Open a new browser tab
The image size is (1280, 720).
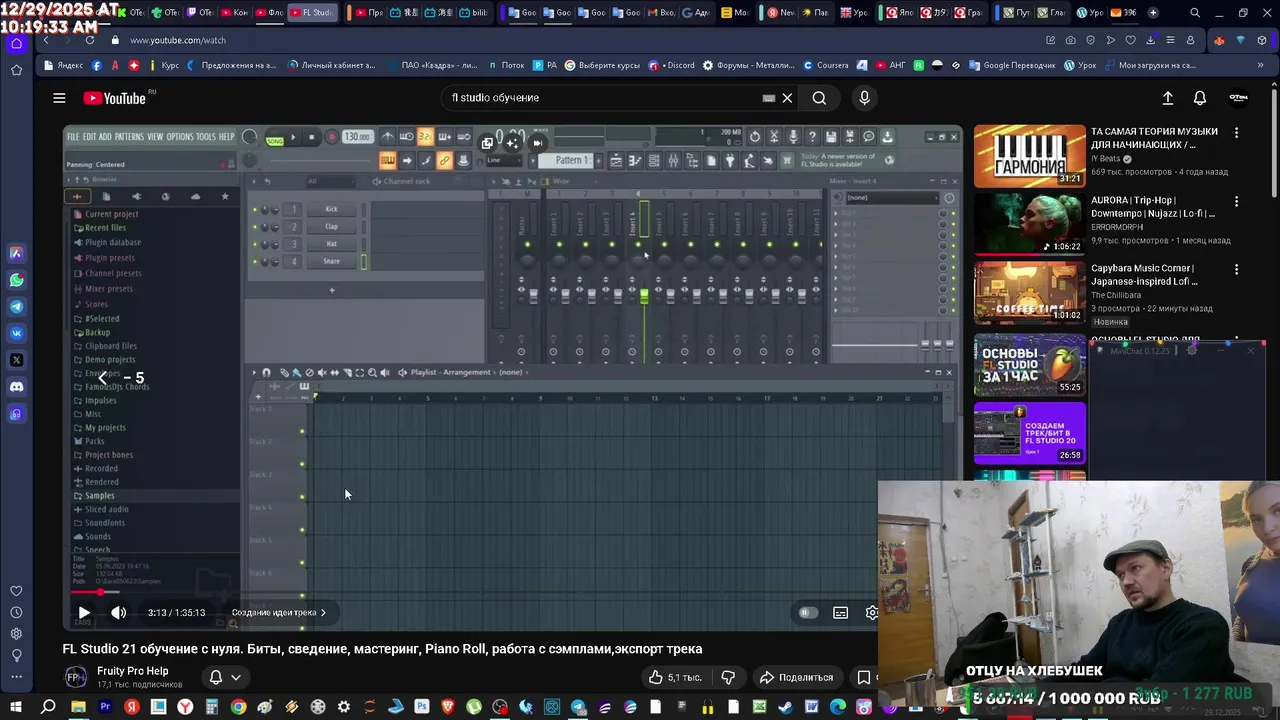[x=1153, y=13]
